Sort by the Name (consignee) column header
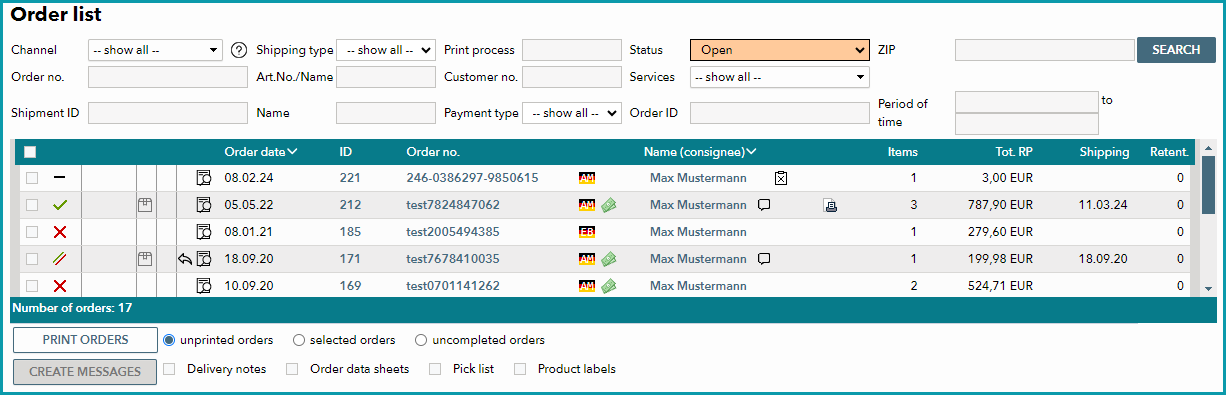 click(x=700, y=152)
